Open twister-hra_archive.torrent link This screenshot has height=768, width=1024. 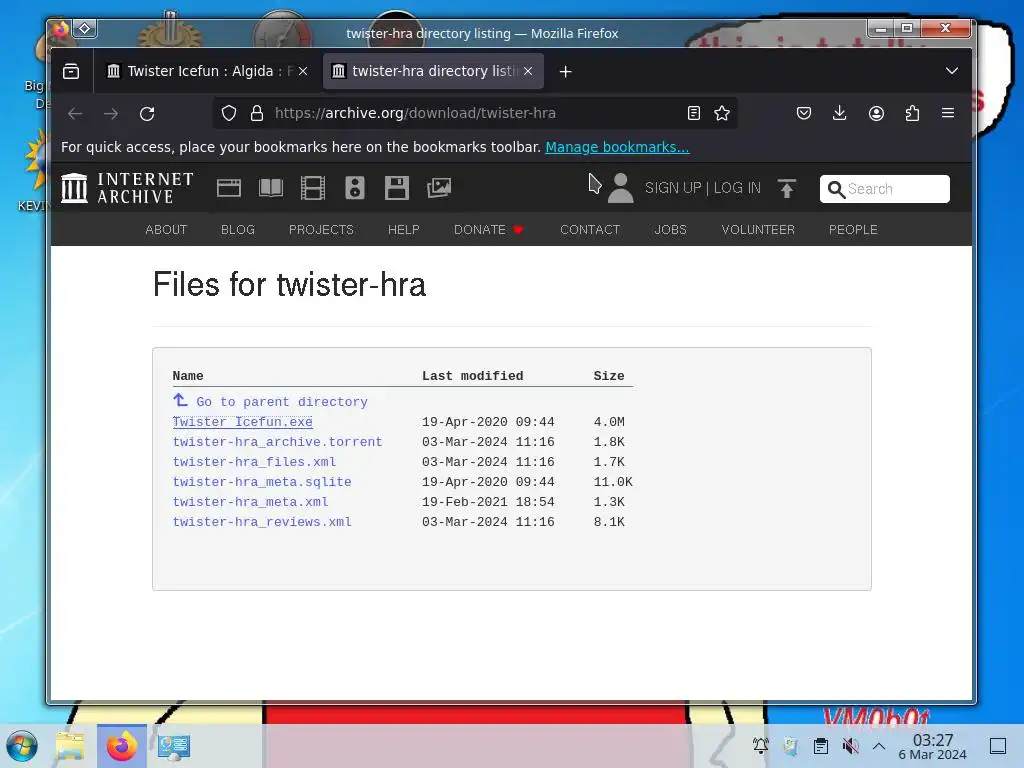point(277,442)
